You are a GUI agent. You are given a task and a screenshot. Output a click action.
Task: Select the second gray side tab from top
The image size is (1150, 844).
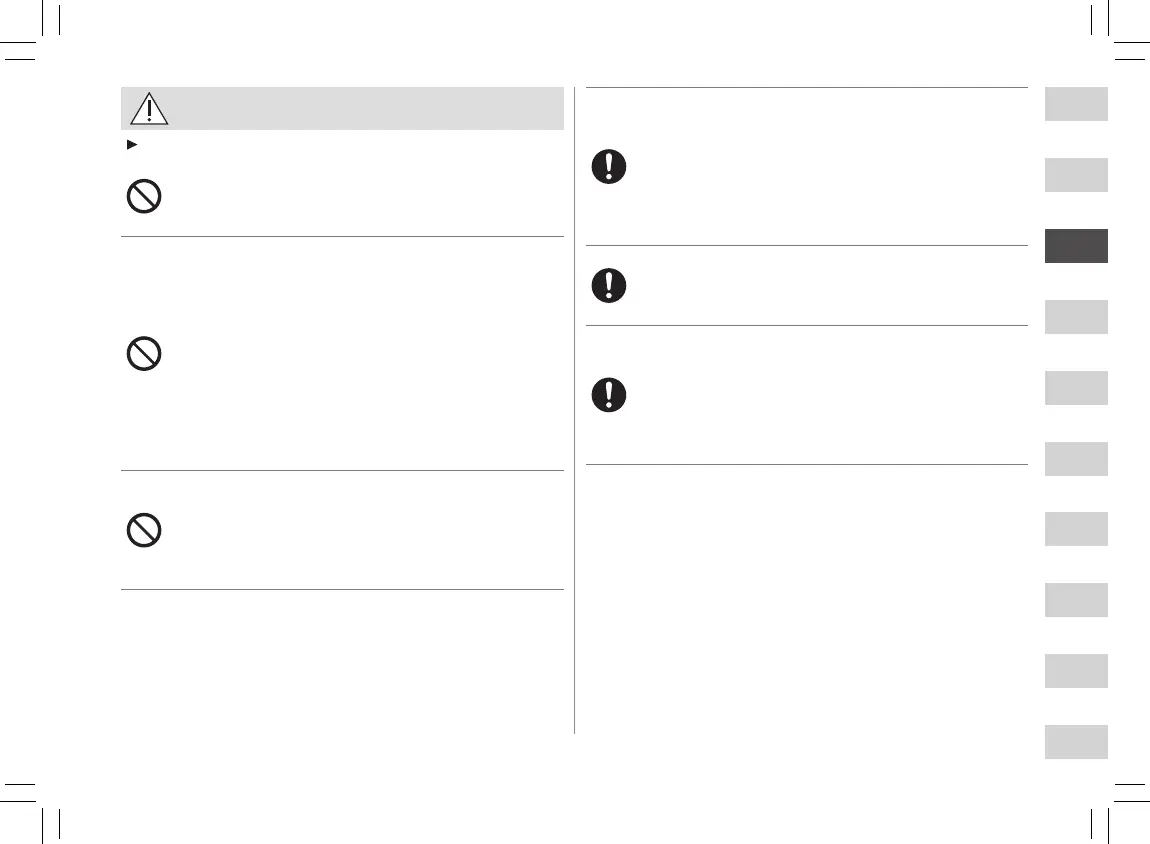tap(1076, 175)
